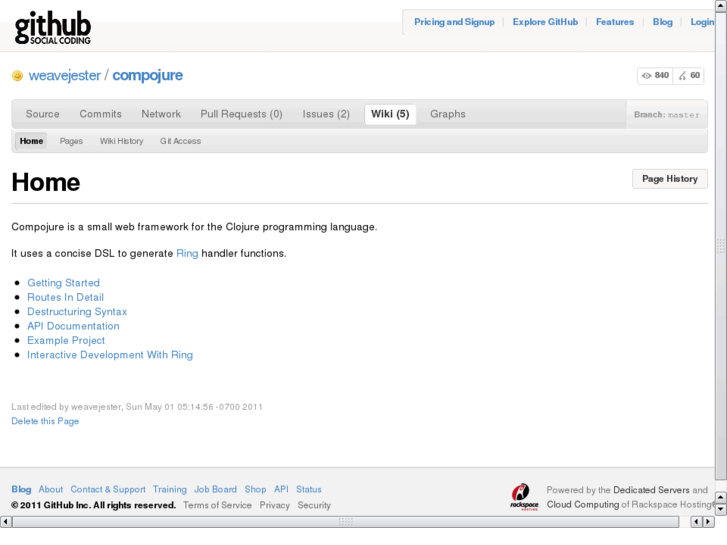Screen dimensions: 727x545
Task: Open Interactive Development With Ring page
Action: 110,355
